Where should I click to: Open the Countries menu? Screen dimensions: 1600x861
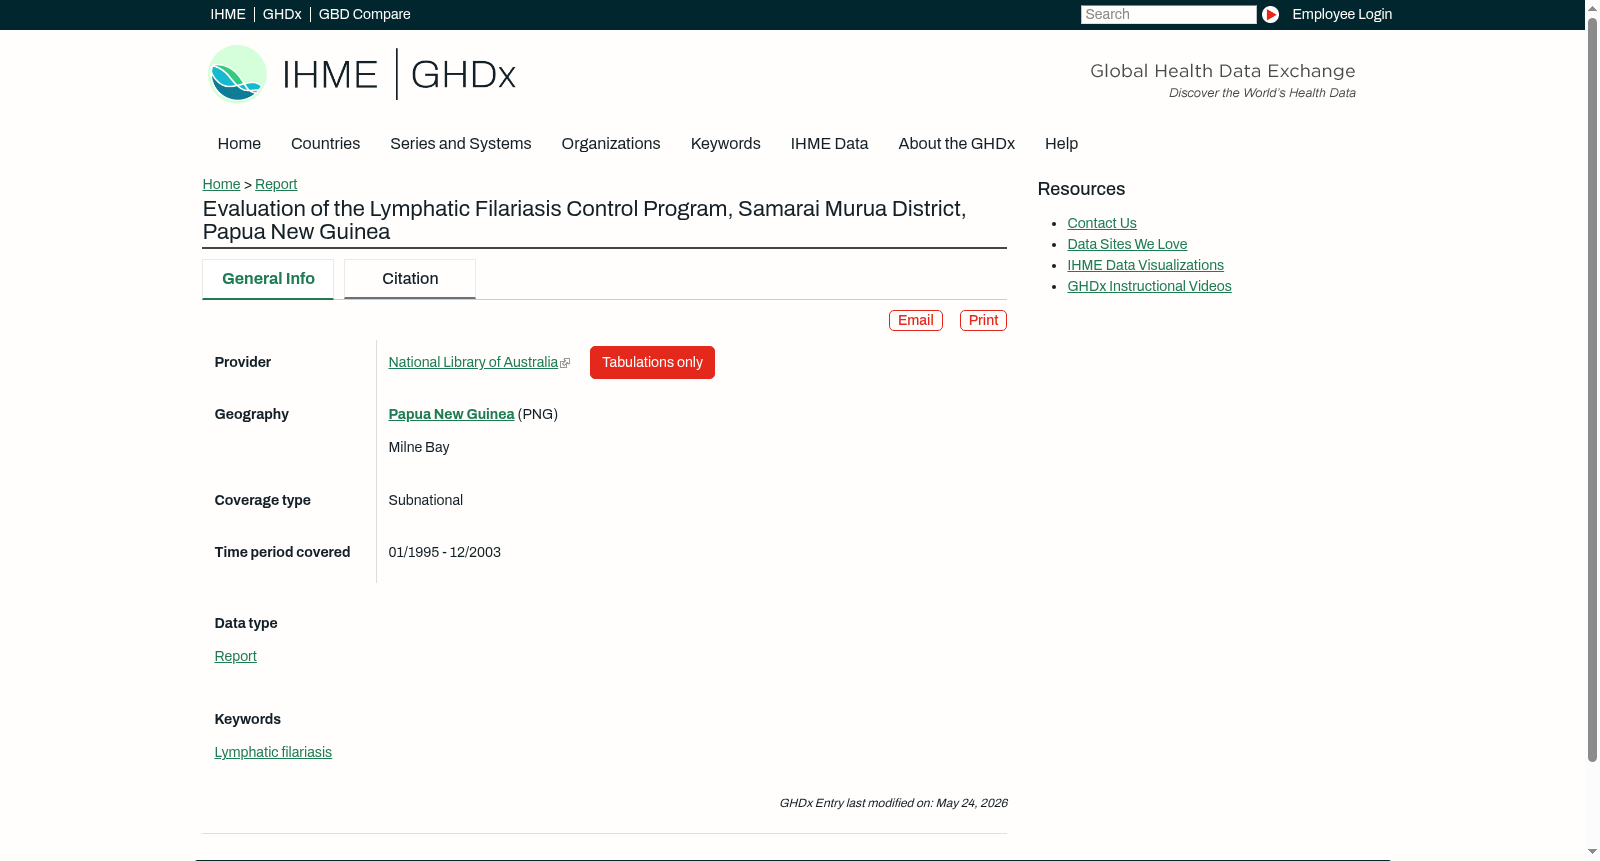coord(325,144)
